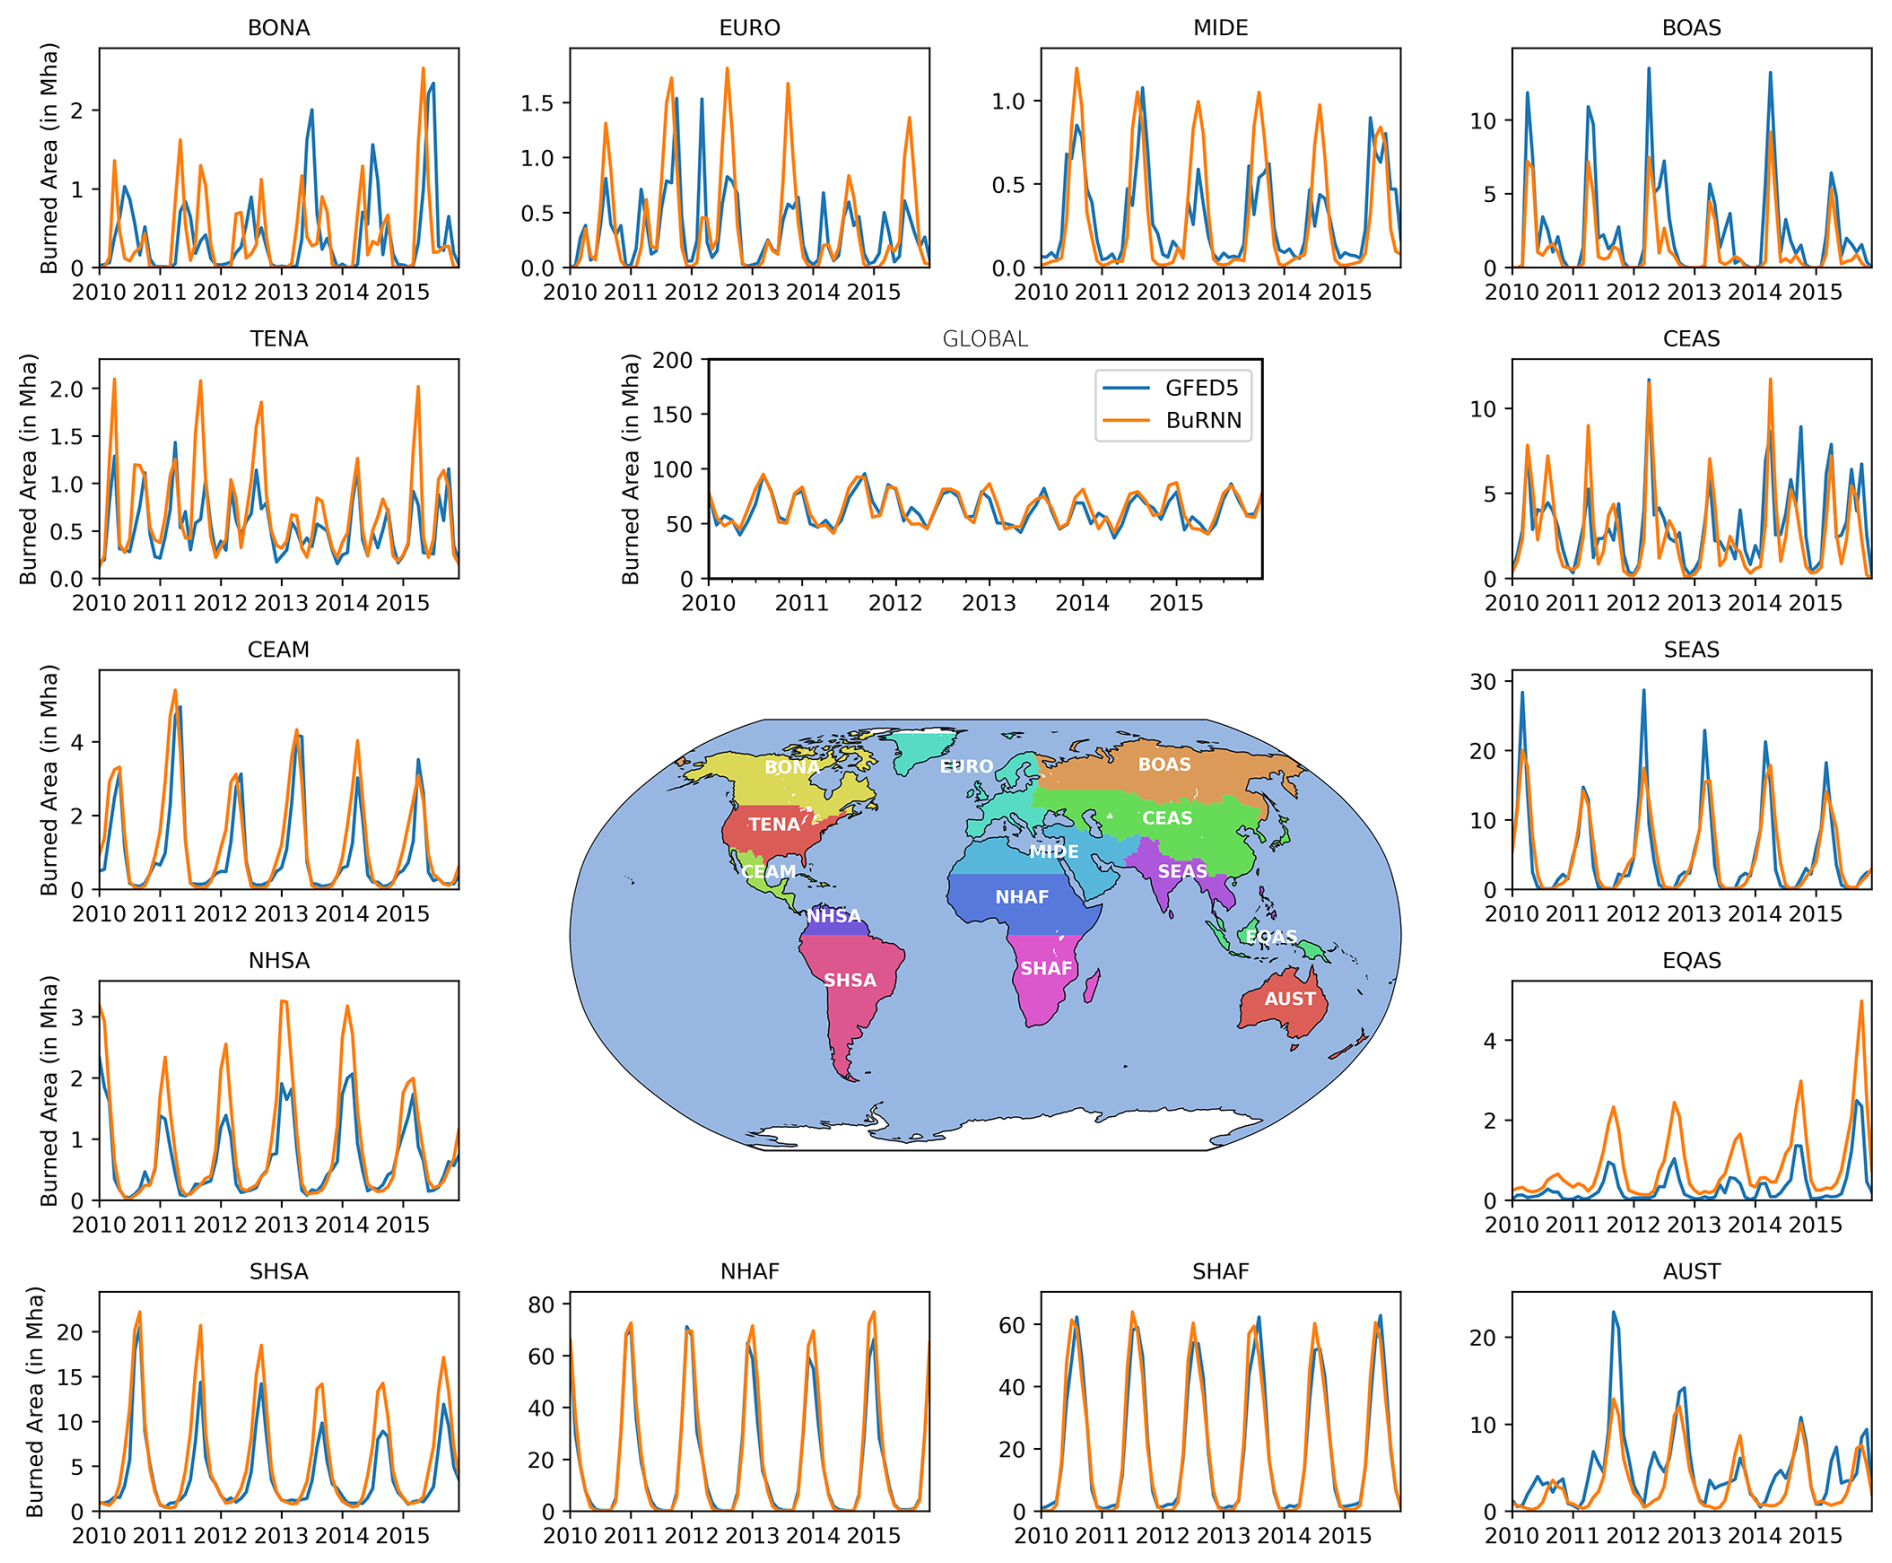
Task: Click the EQAS chart title
Action: click(x=1691, y=961)
